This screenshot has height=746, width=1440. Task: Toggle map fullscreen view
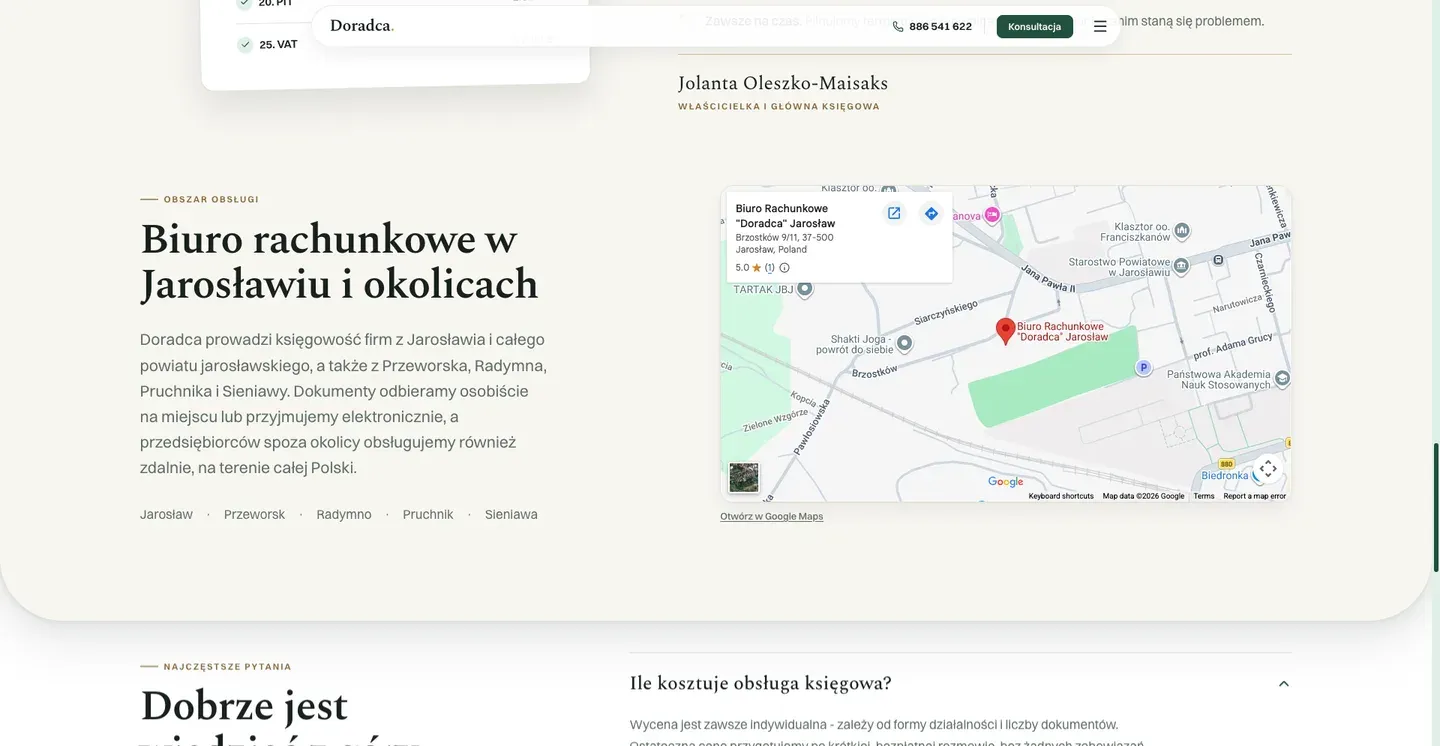click(x=1268, y=468)
